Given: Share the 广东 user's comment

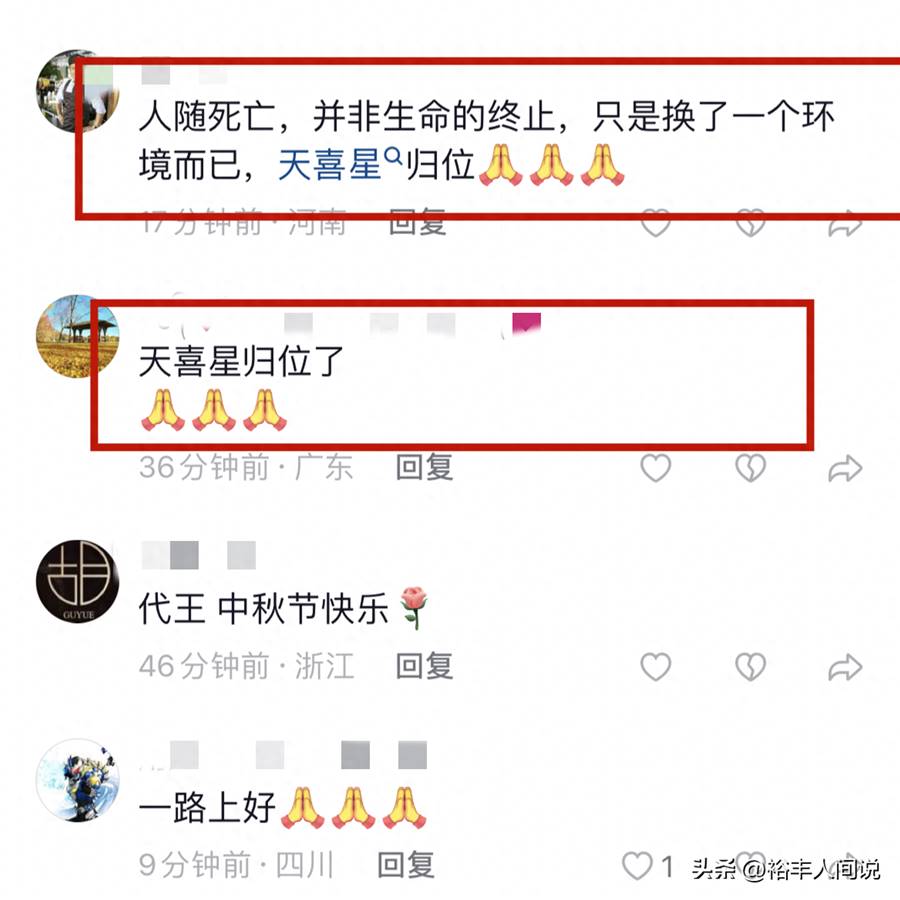Looking at the screenshot, I should 845,468.
